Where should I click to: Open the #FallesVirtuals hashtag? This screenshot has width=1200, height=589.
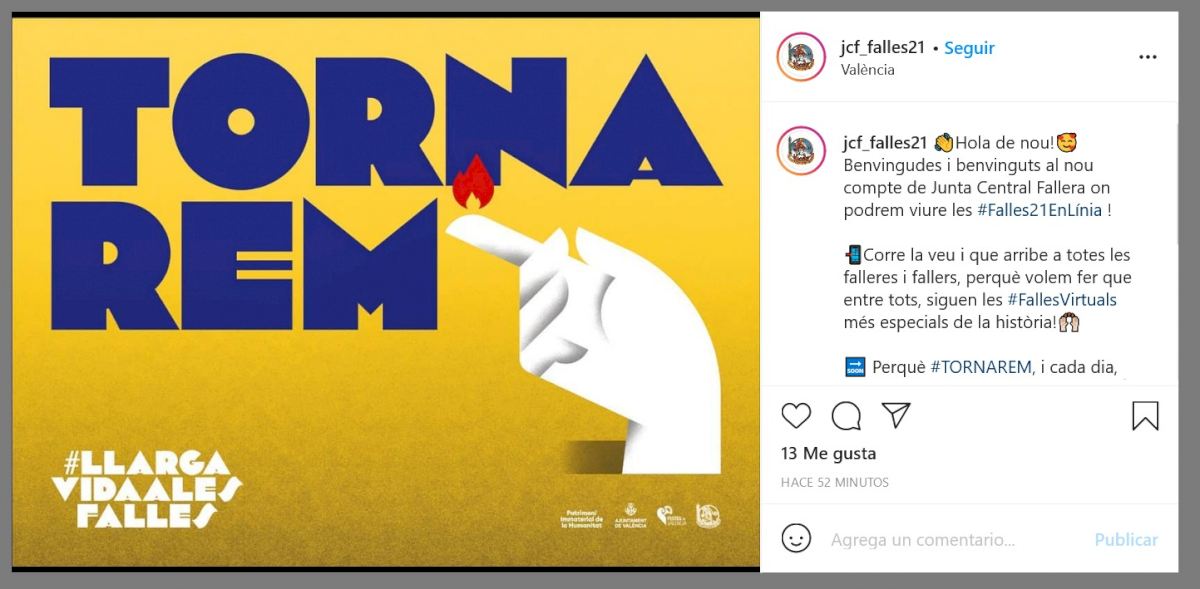pos(1062,299)
